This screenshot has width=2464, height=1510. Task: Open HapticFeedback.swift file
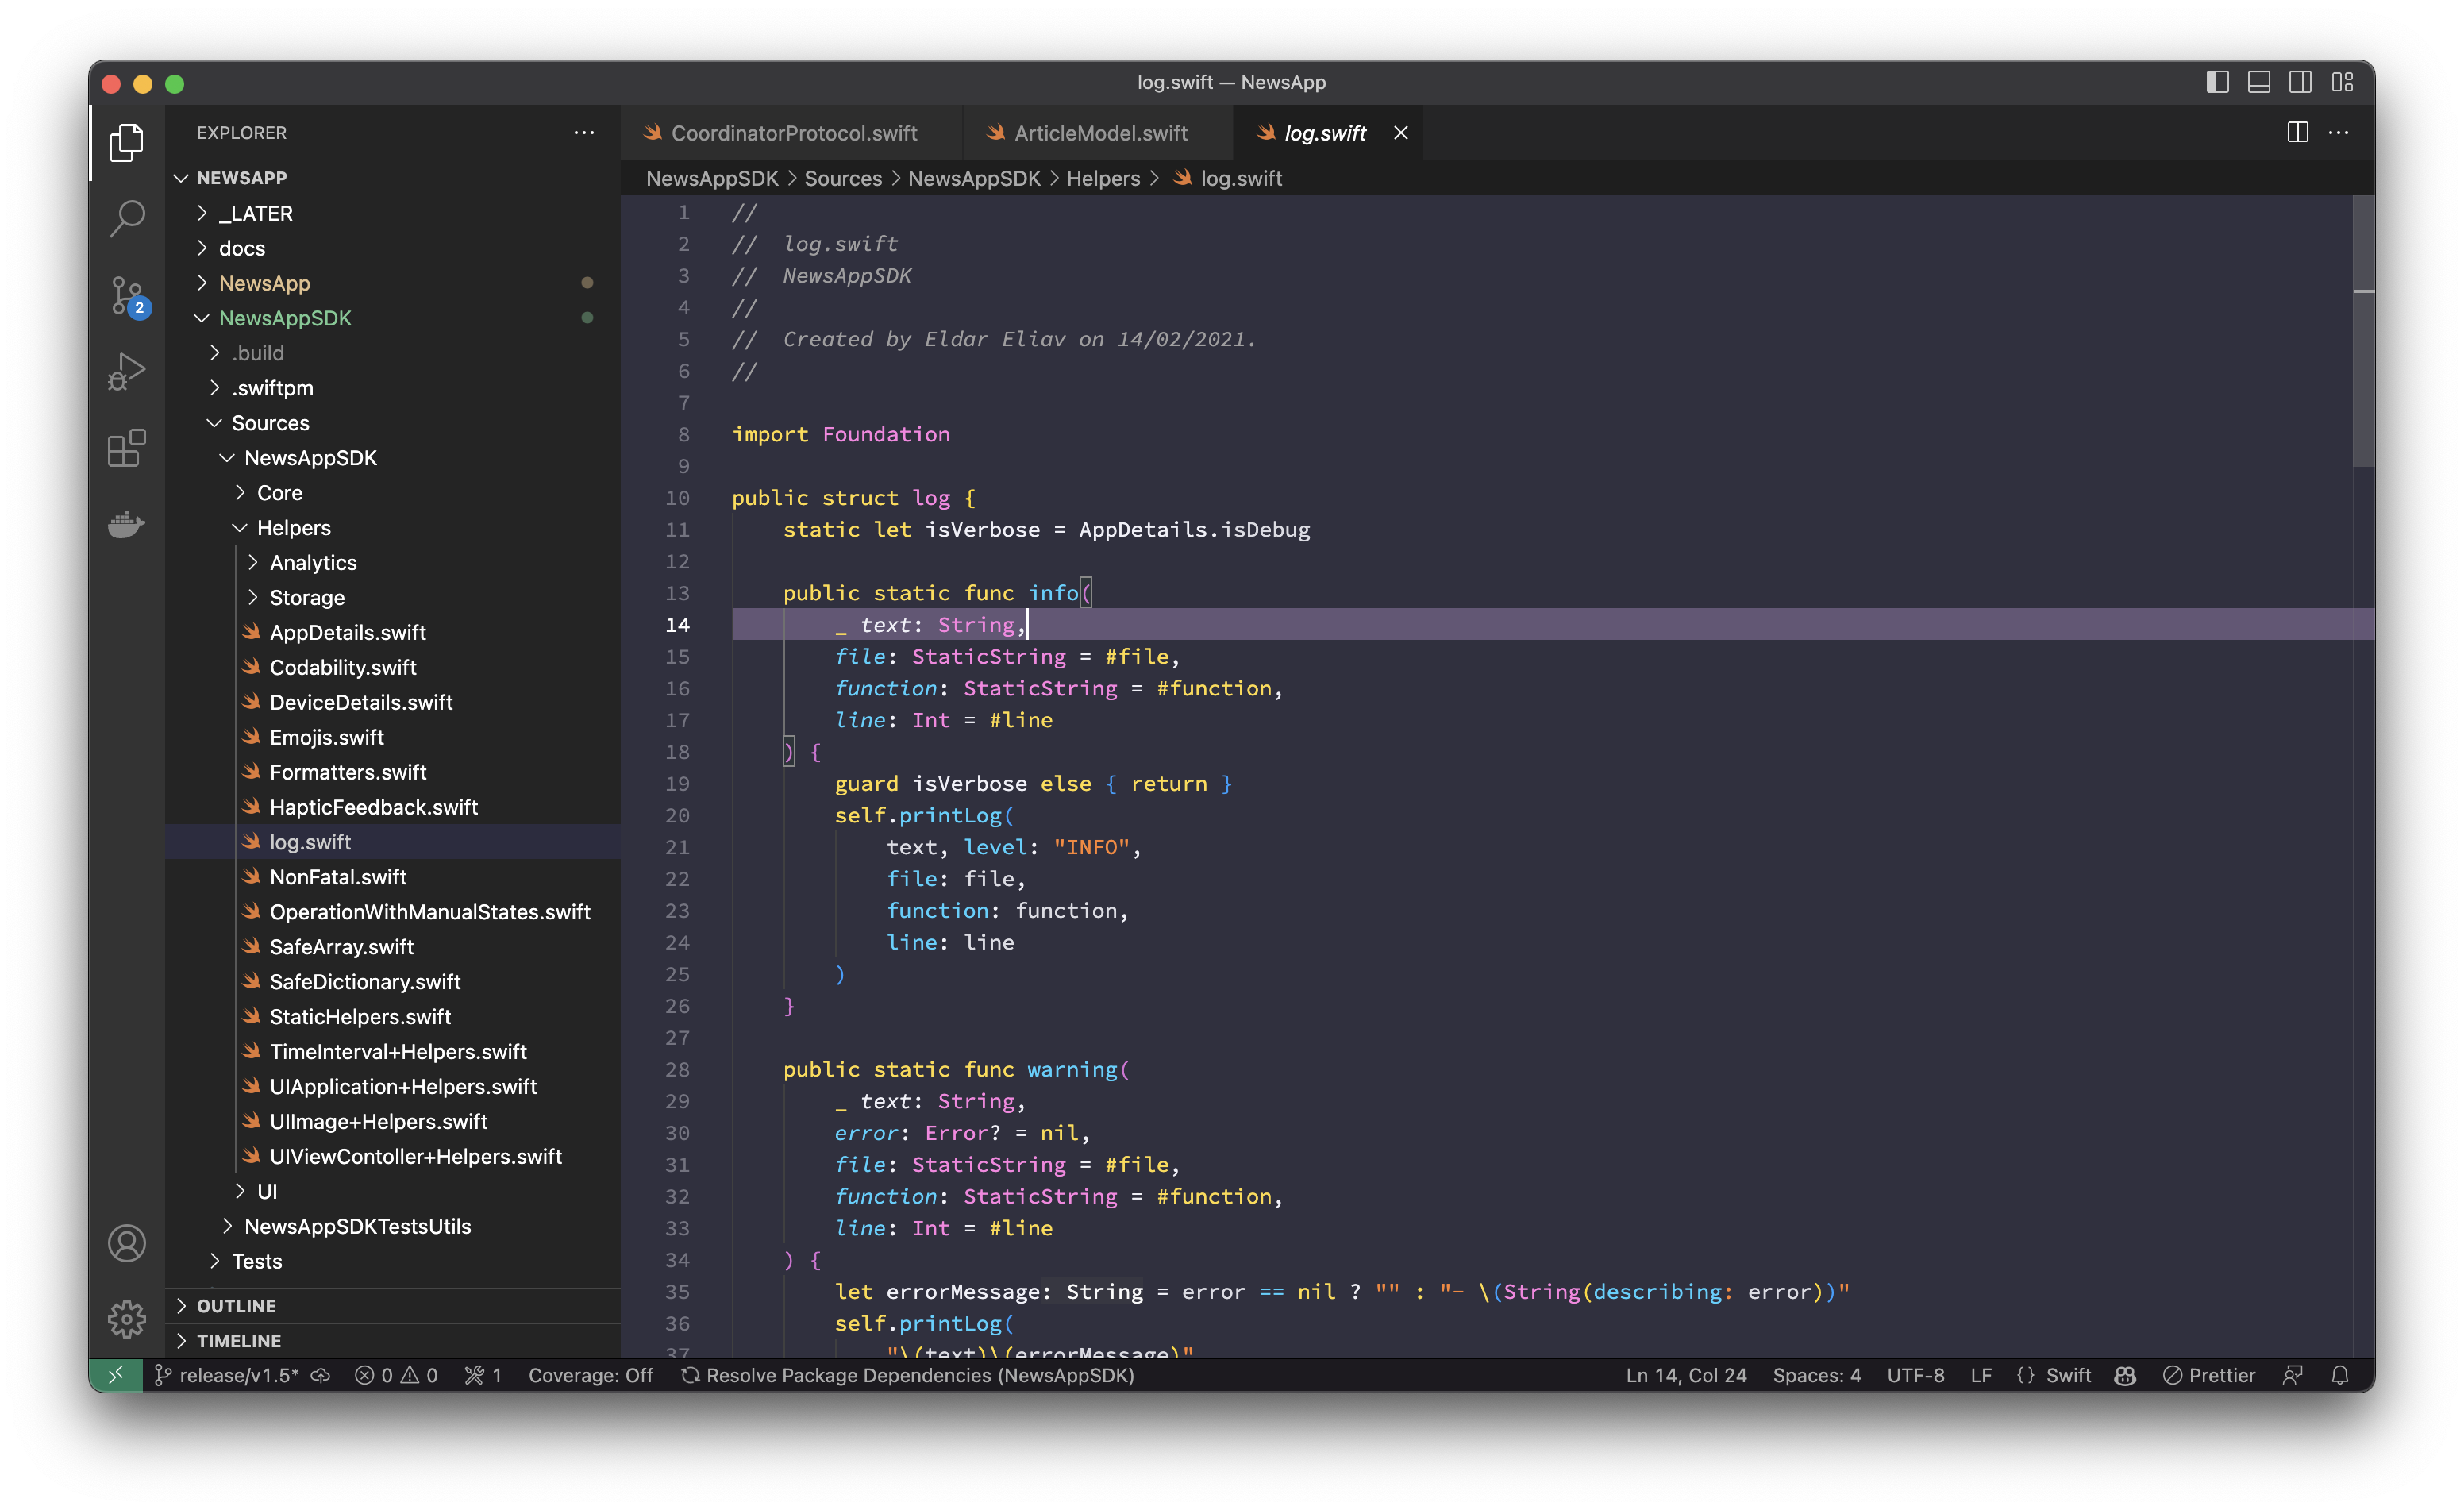tap(393, 807)
